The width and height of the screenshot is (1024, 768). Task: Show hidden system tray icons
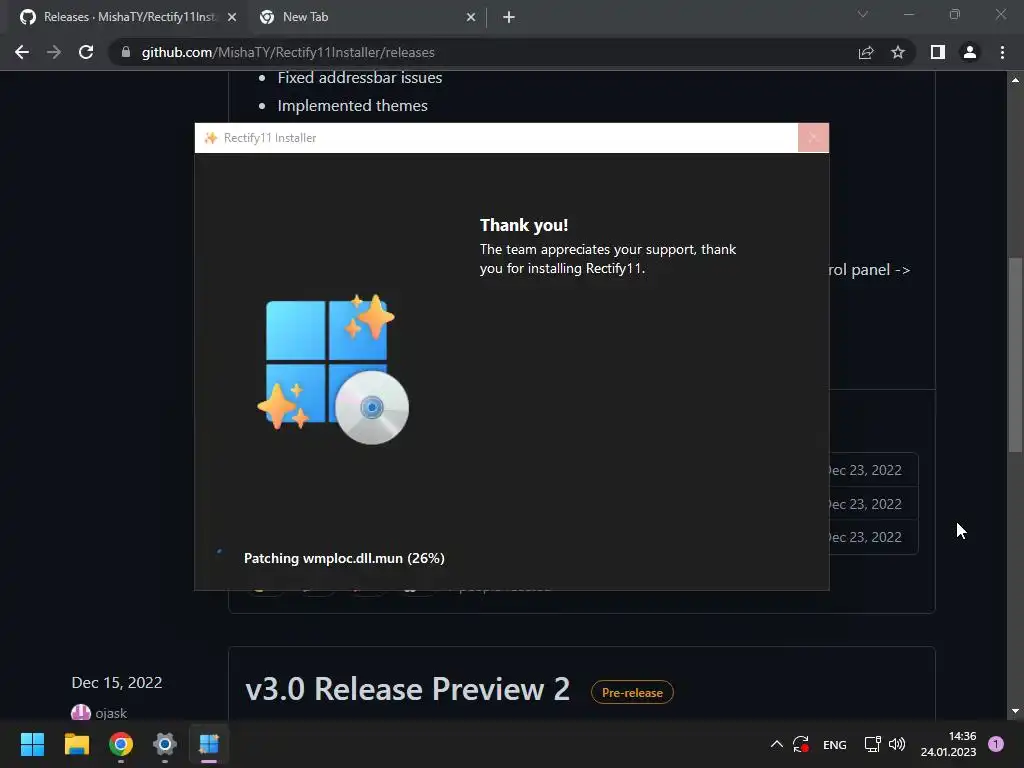coord(776,744)
